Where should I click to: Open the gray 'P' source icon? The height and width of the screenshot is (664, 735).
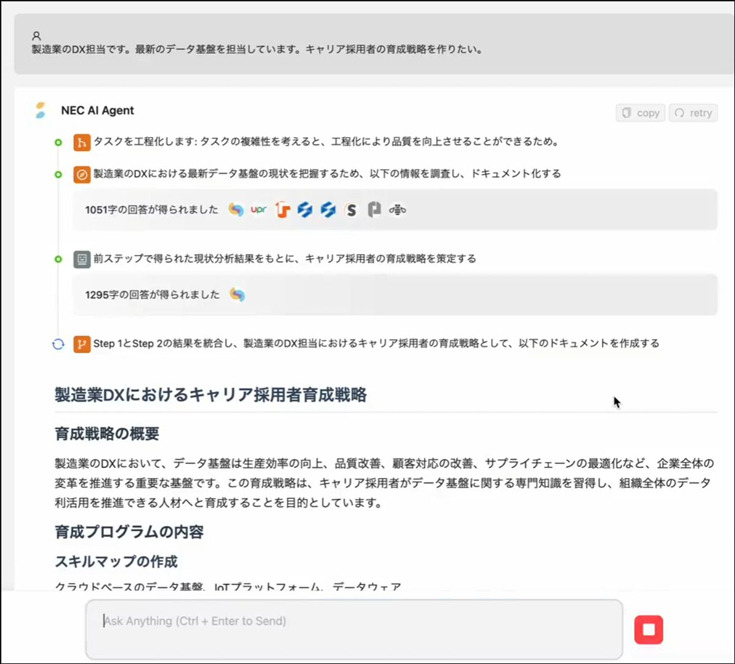point(374,210)
